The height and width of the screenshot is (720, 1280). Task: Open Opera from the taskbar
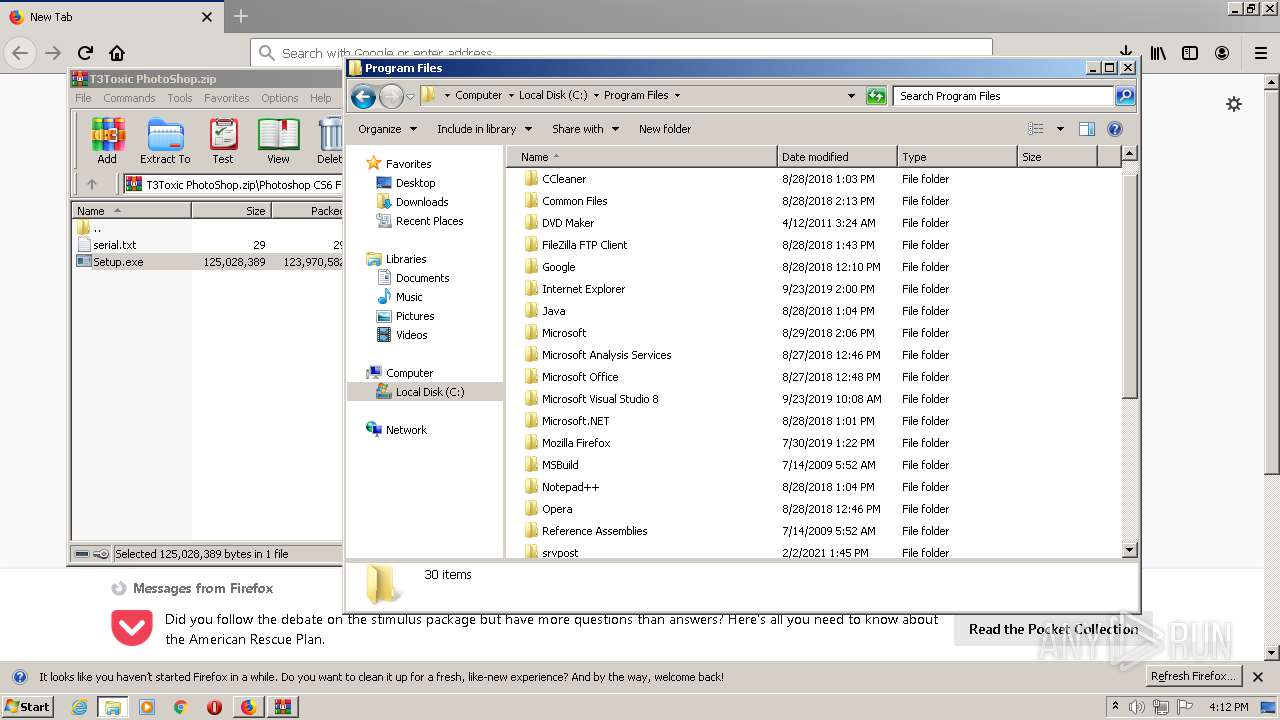(214, 707)
